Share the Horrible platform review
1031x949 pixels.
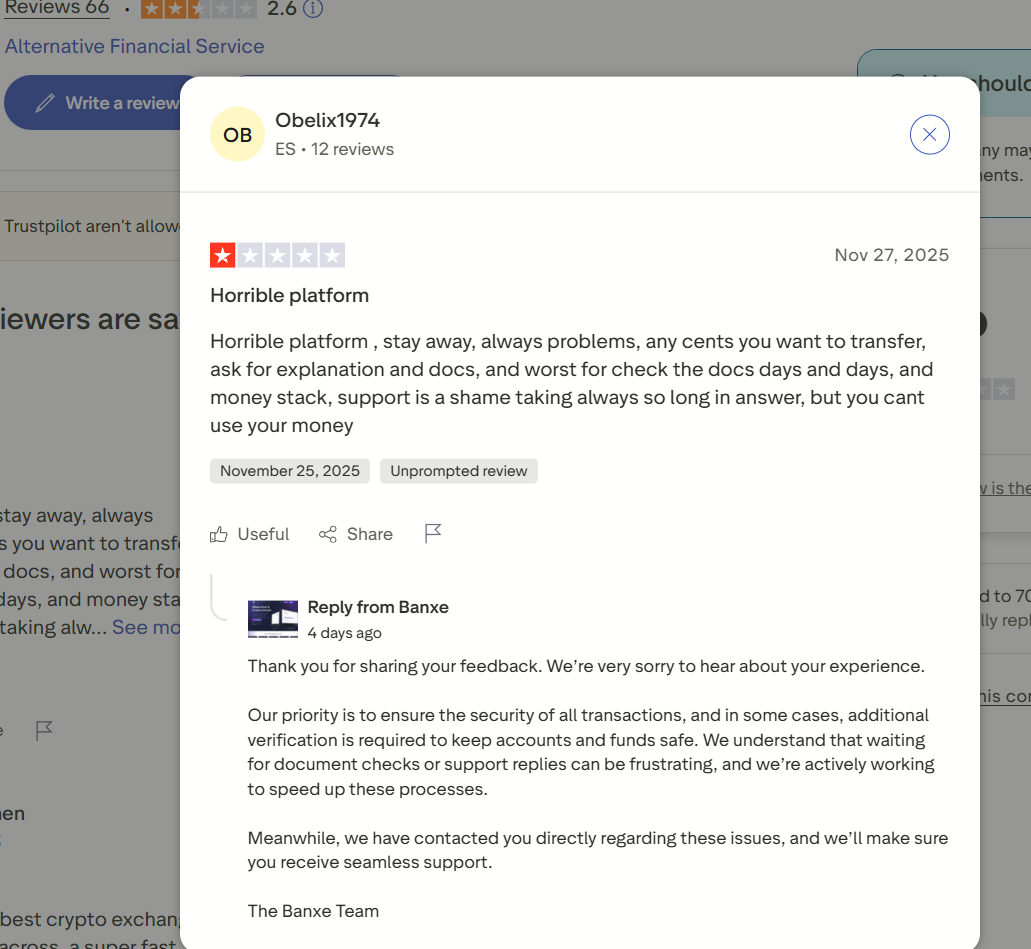[x=356, y=534]
